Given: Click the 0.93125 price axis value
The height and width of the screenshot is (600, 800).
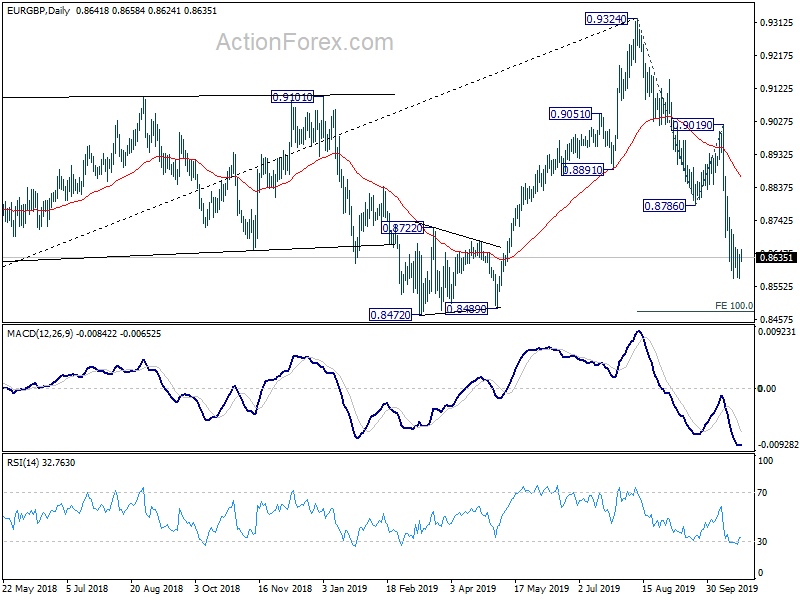Looking at the screenshot, I should coord(777,22).
